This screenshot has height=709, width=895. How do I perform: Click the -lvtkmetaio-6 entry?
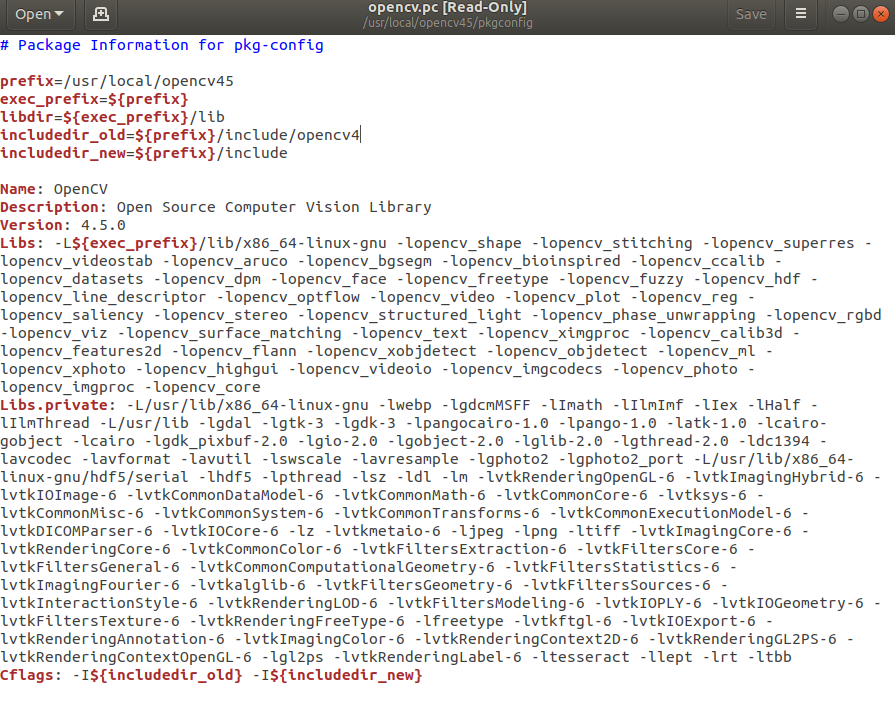[x=382, y=531]
